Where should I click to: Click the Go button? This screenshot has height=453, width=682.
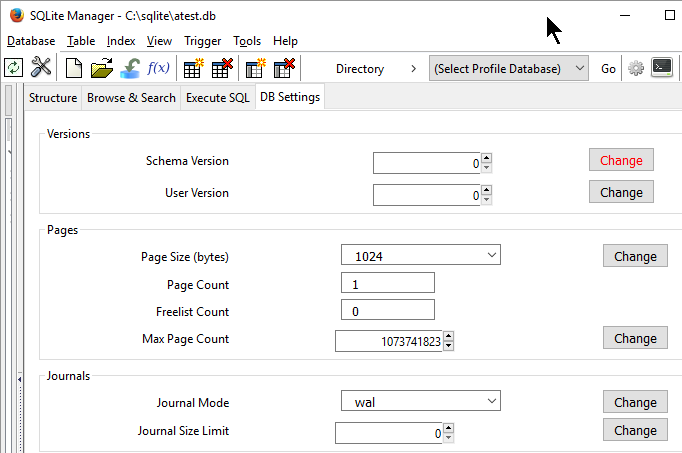[608, 69]
